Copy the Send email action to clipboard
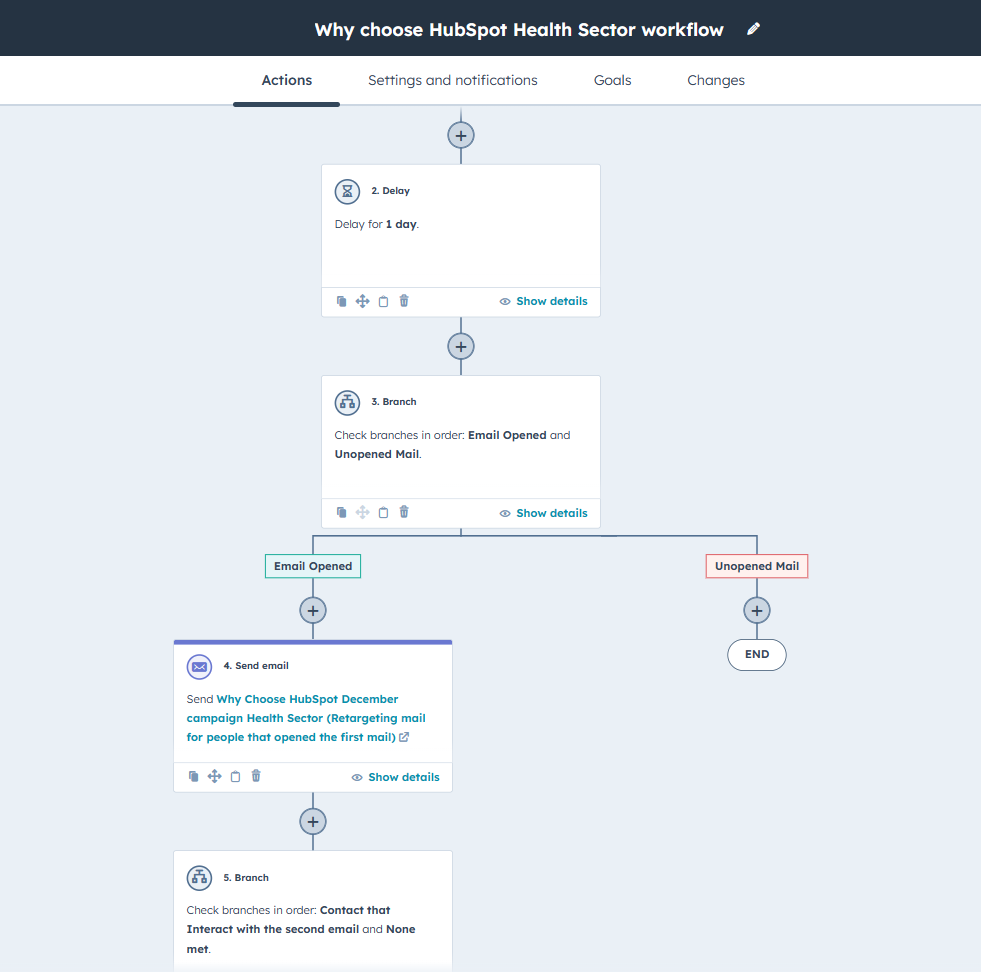981x972 pixels. (235, 776)
